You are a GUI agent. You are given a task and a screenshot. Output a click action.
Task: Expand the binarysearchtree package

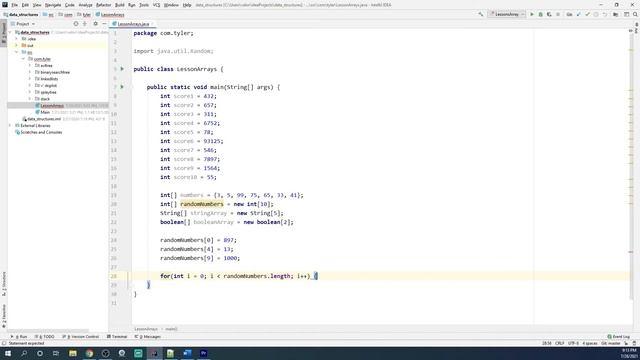[x=30, y=72]
